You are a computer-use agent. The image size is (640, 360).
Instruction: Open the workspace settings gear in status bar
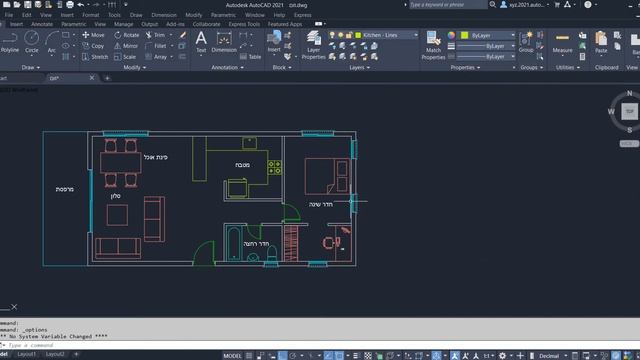[502, 356]
